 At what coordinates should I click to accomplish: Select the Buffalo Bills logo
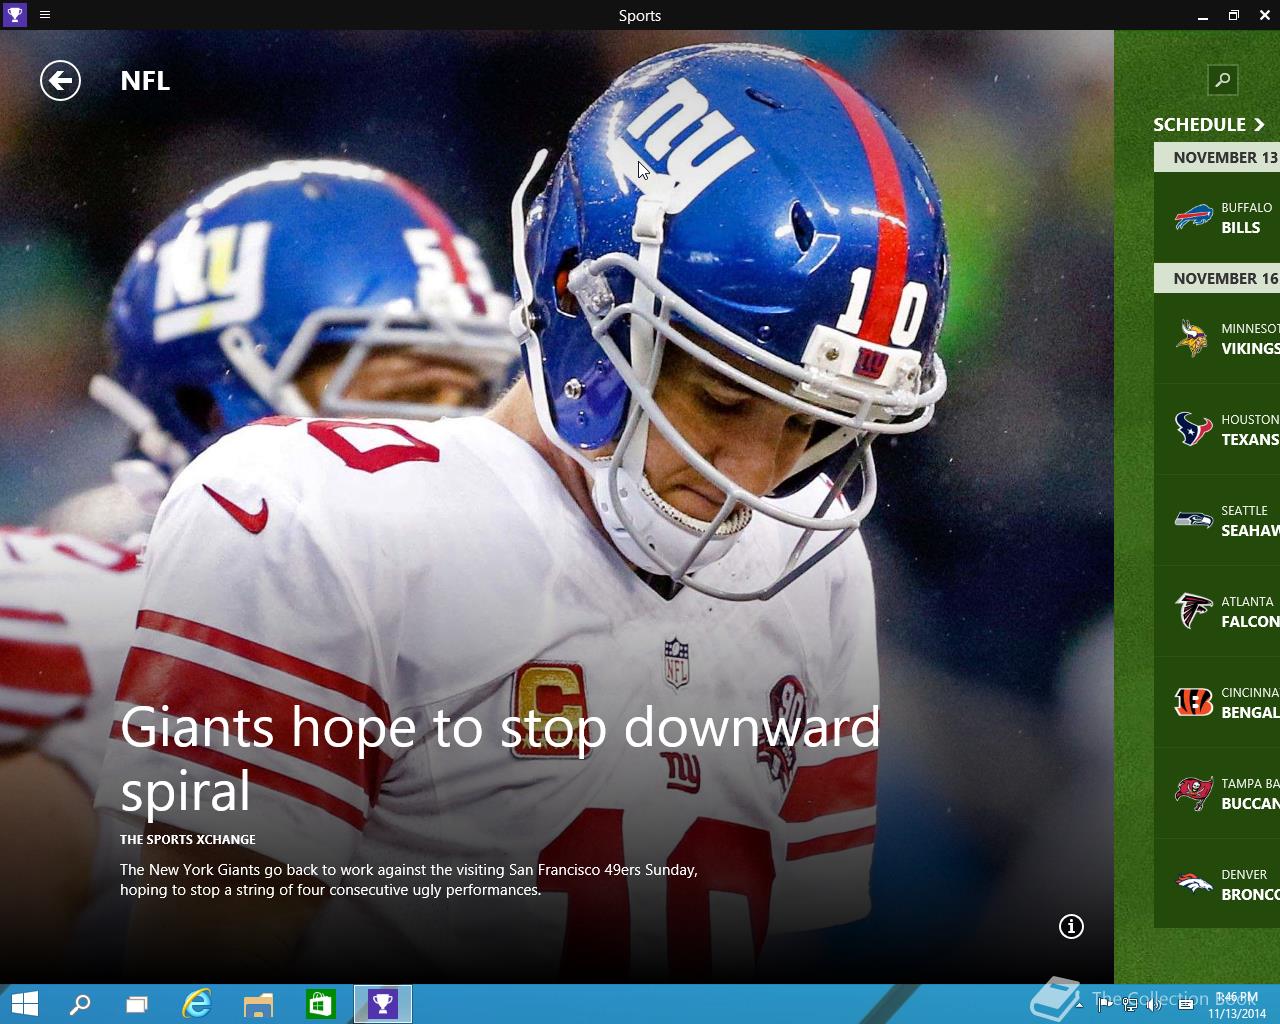pyautogui.click(x=1193, y=217)
